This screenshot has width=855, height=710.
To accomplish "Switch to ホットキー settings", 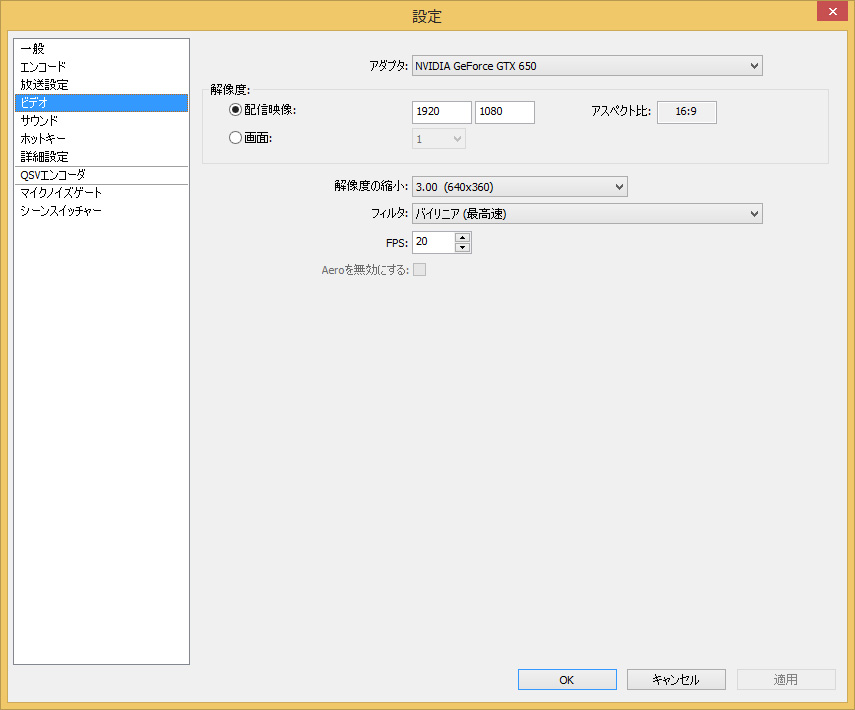I will point(101,139).
